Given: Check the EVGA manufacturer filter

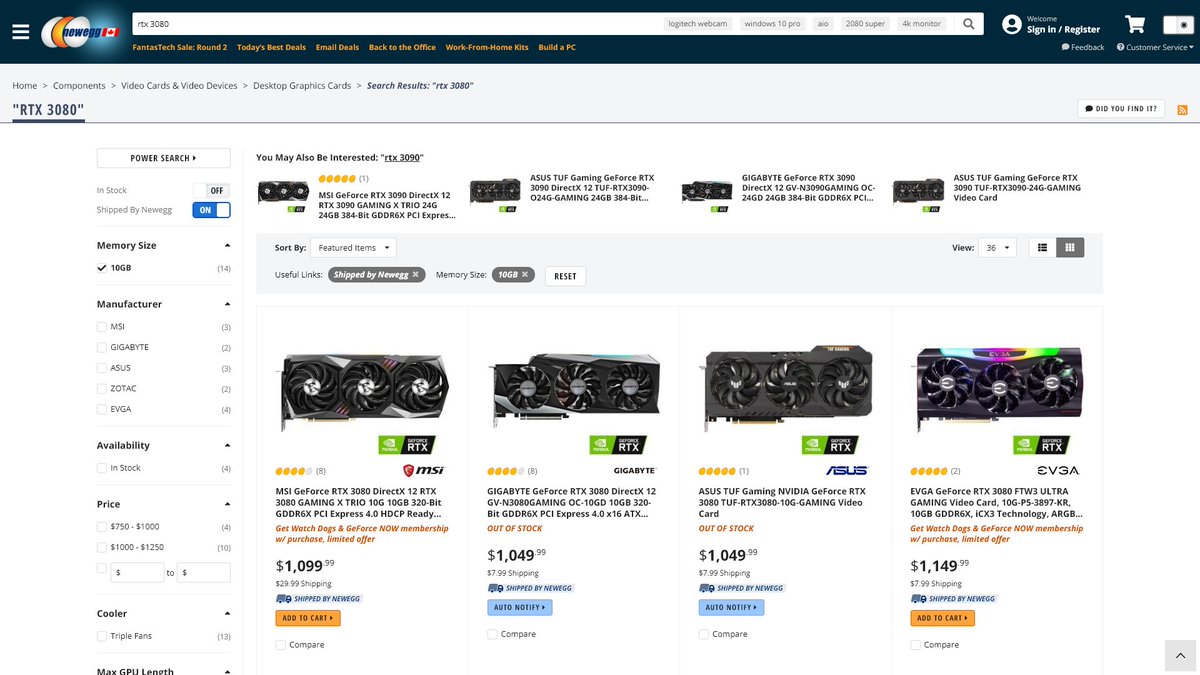Looking at the screenshot, I should [102, 409].
